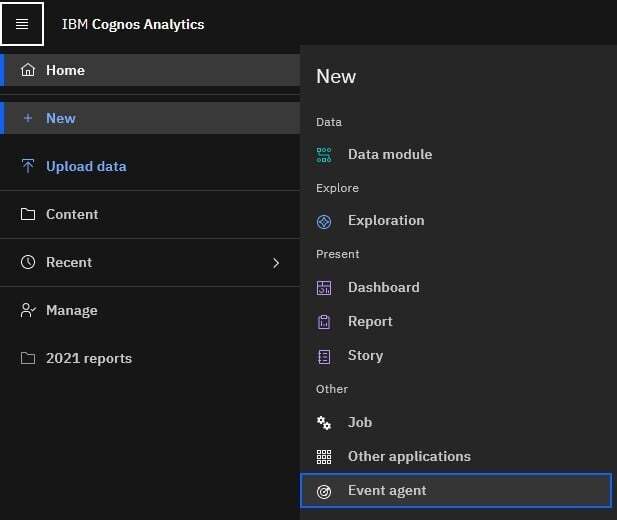Open the Content menu entry

(x=150, y=215)
